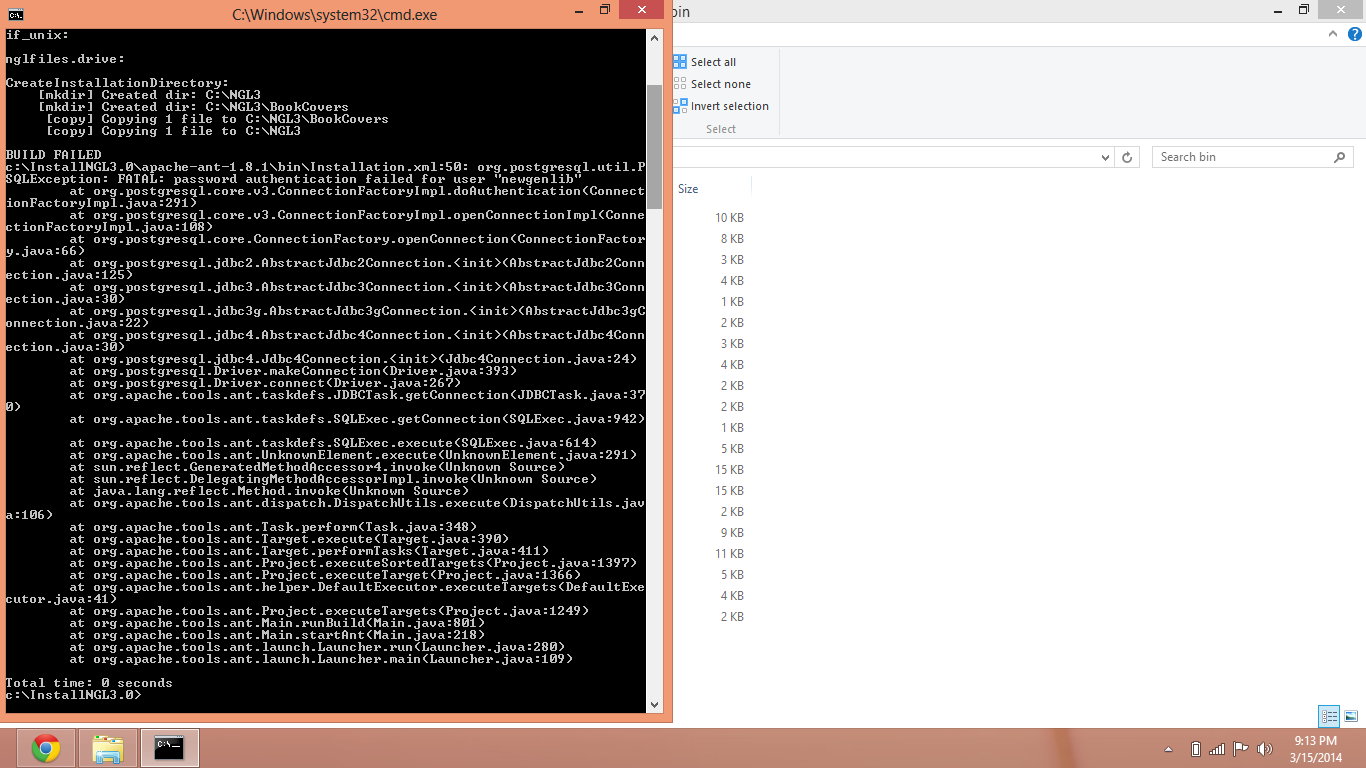The width and height of the screenshot is (1366, 768).
Task: Click the network signal tray icon
Action: click(x=1217, y=749)
